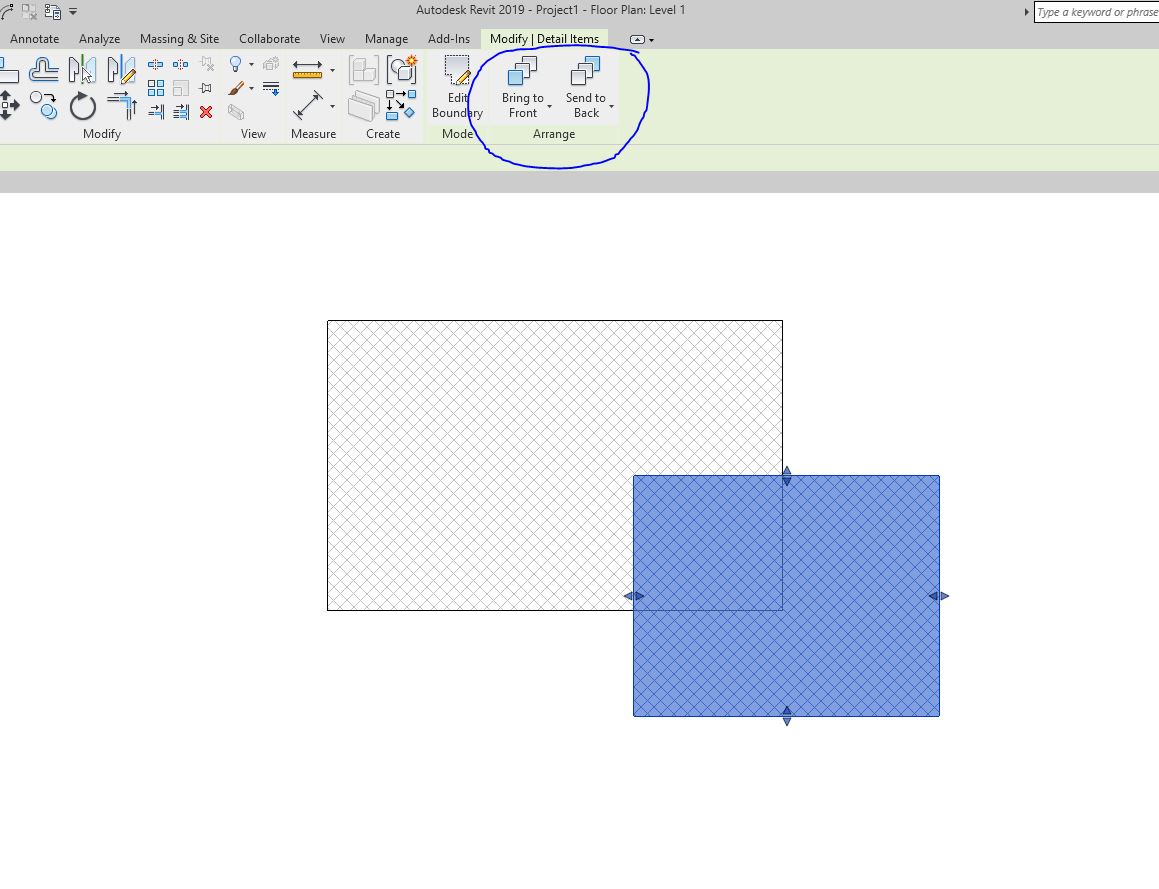
Task: Open the View ribbon tab
Action: point(332,38)
